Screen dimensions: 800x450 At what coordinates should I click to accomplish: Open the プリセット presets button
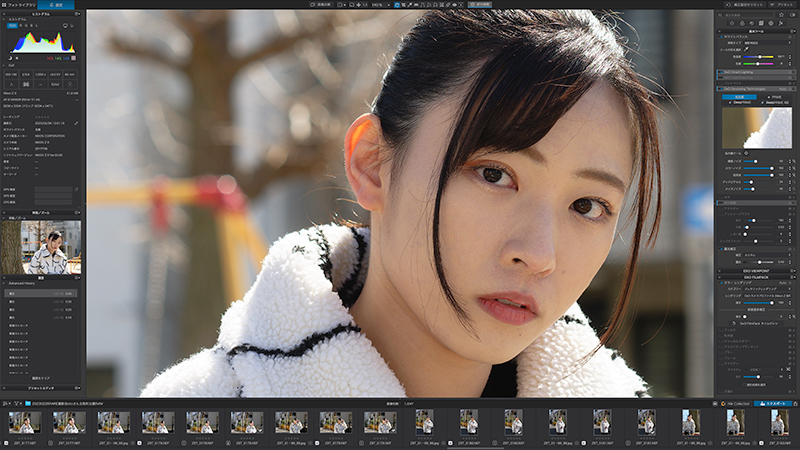tap(783, 5)
